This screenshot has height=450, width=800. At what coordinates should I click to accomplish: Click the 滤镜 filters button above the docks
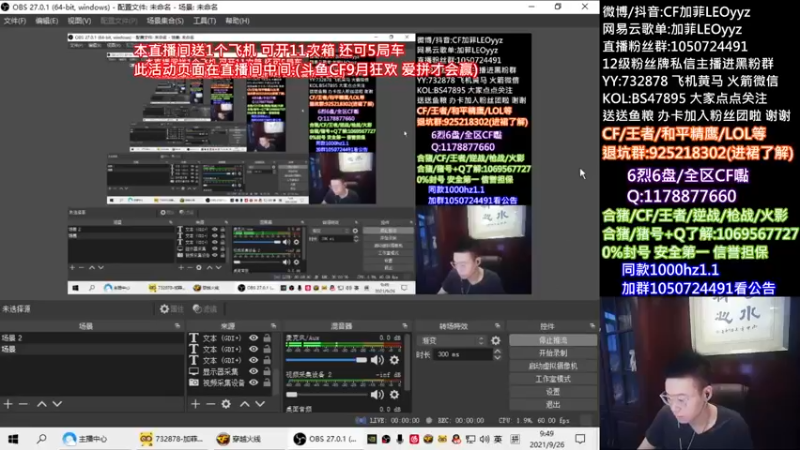click(205, 309)
